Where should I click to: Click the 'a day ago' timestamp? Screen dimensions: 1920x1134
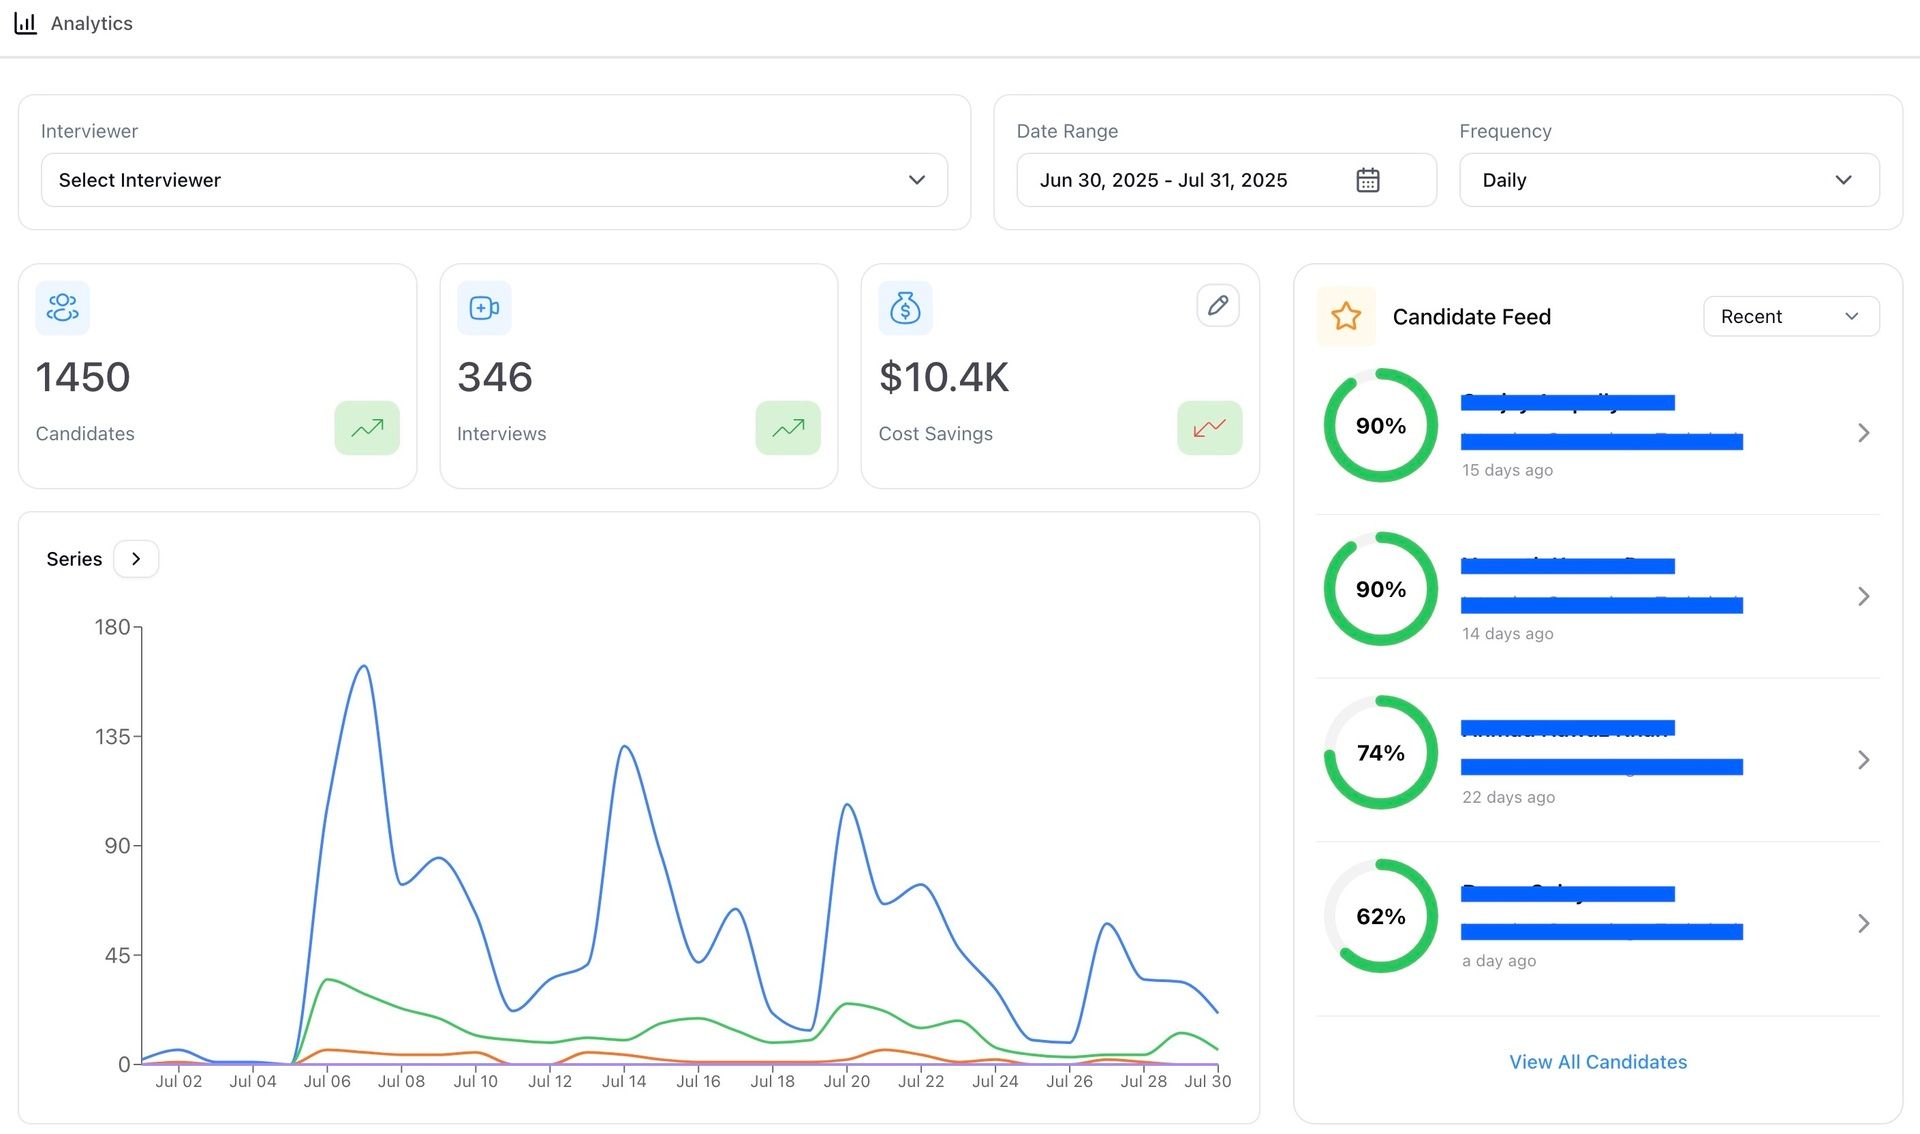click(x=1499, y=961)
